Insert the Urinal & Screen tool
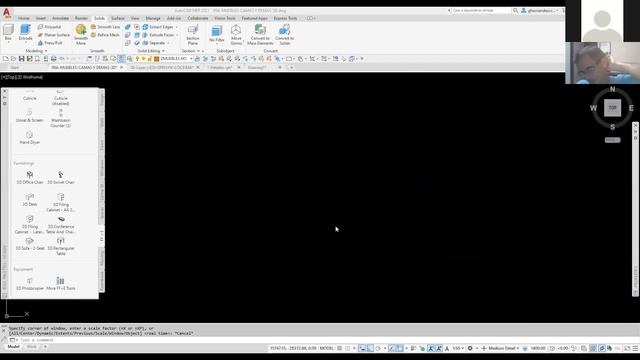Viewport: 640px width, 360px height. [30, 116]
